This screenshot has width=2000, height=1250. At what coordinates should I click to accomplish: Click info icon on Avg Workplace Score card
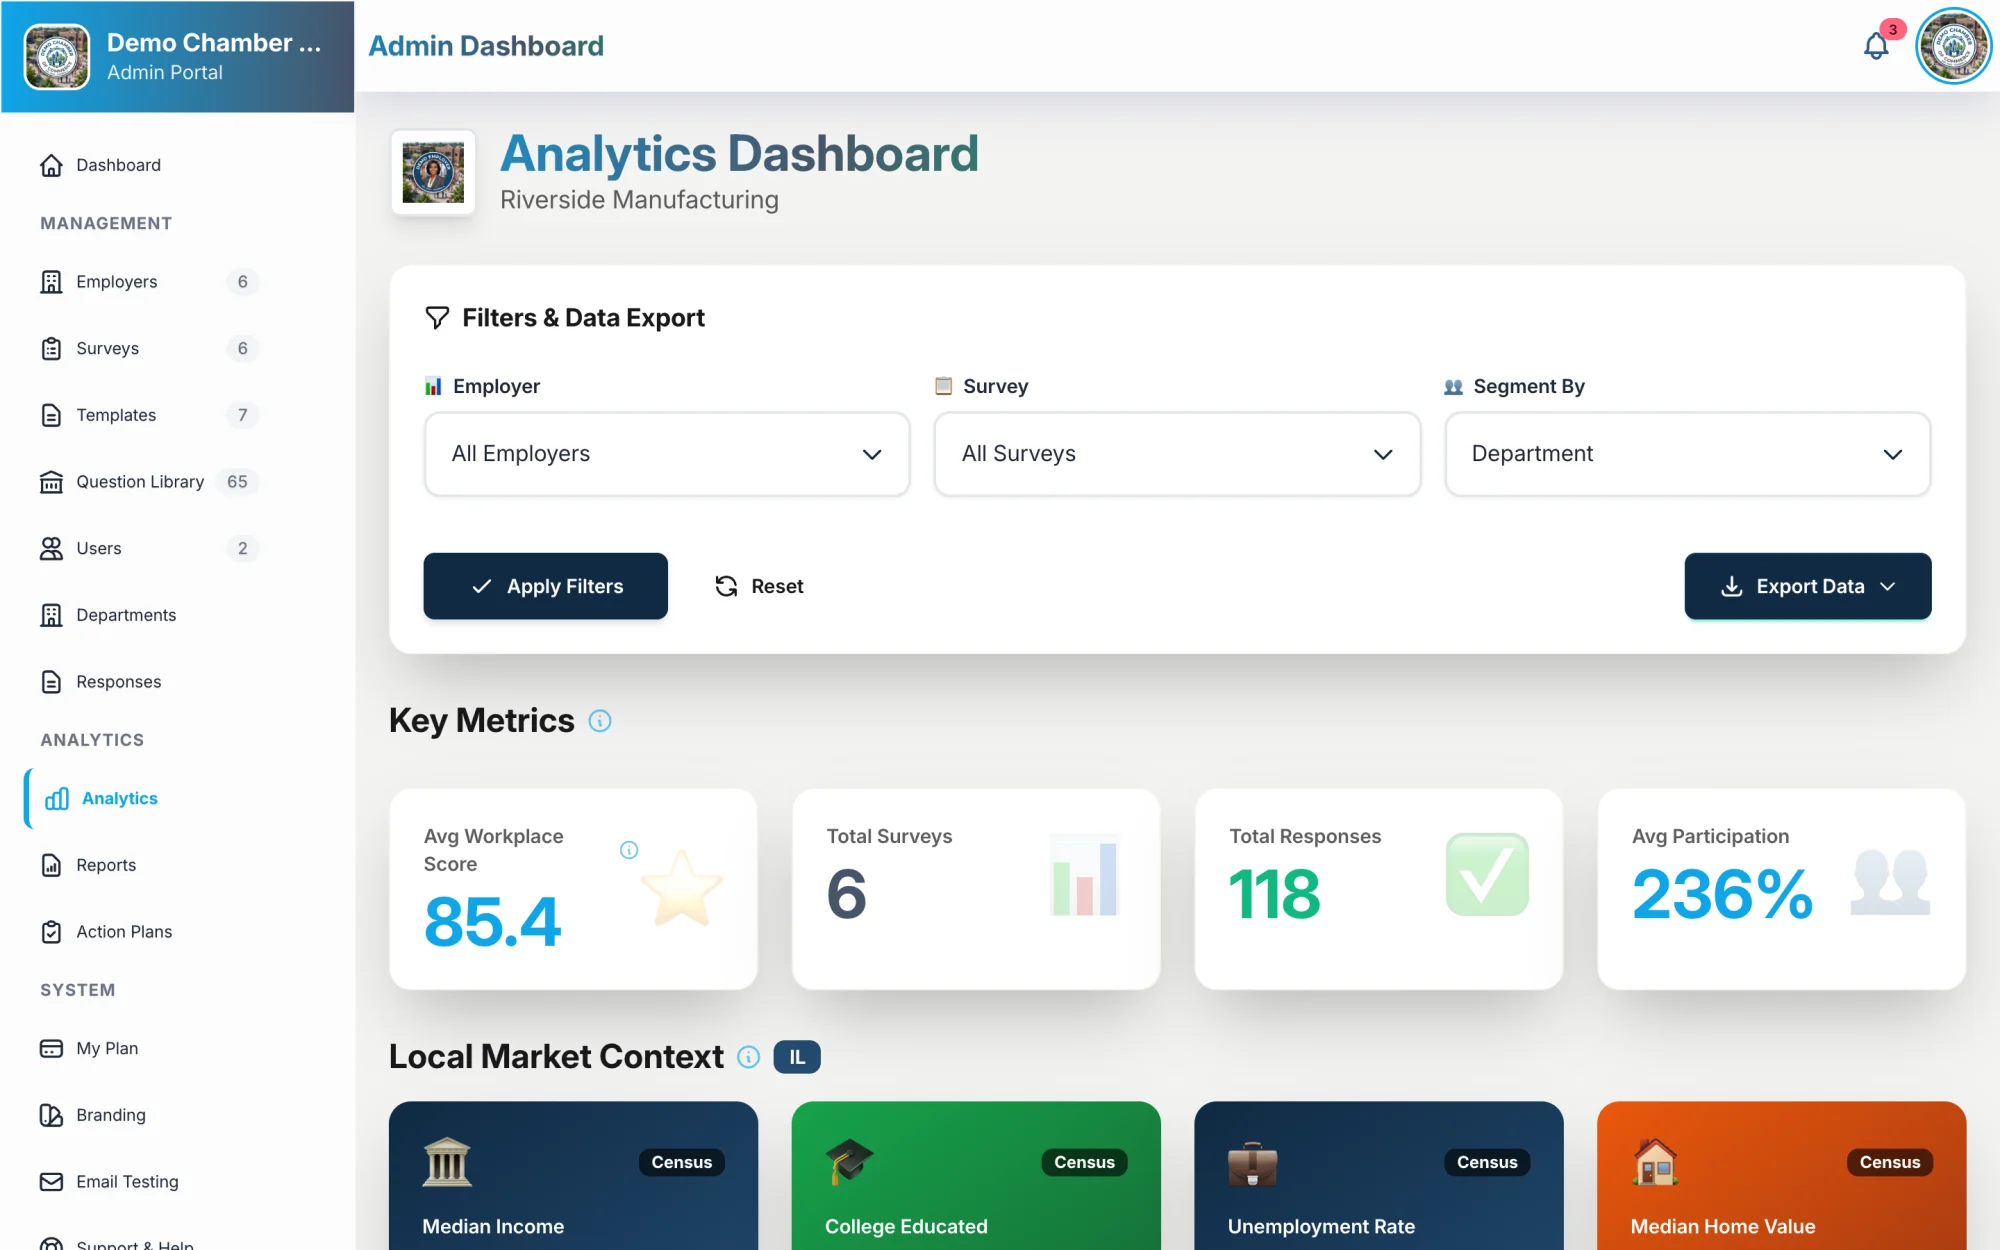(629, 850)
